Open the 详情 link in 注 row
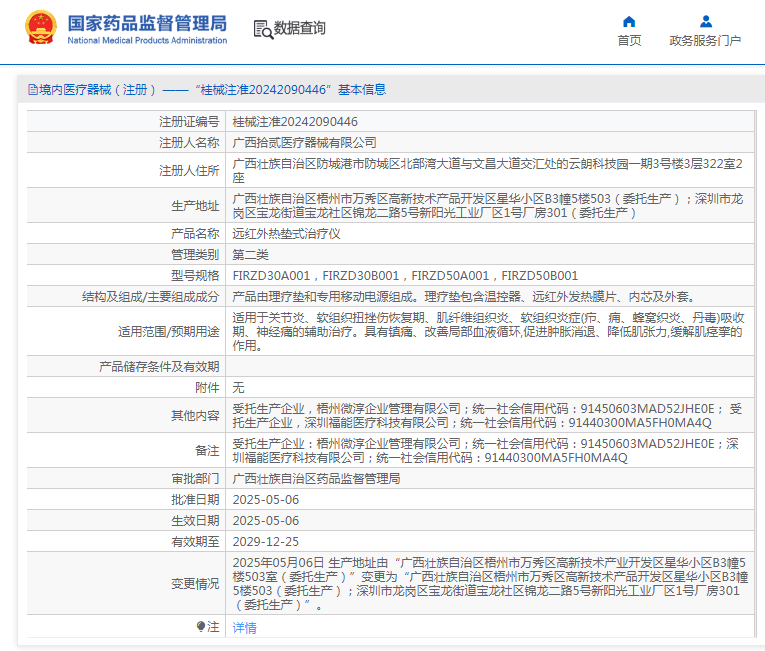Image resolution: width=765 pixels, height=651 pixels. coord(244,628)
